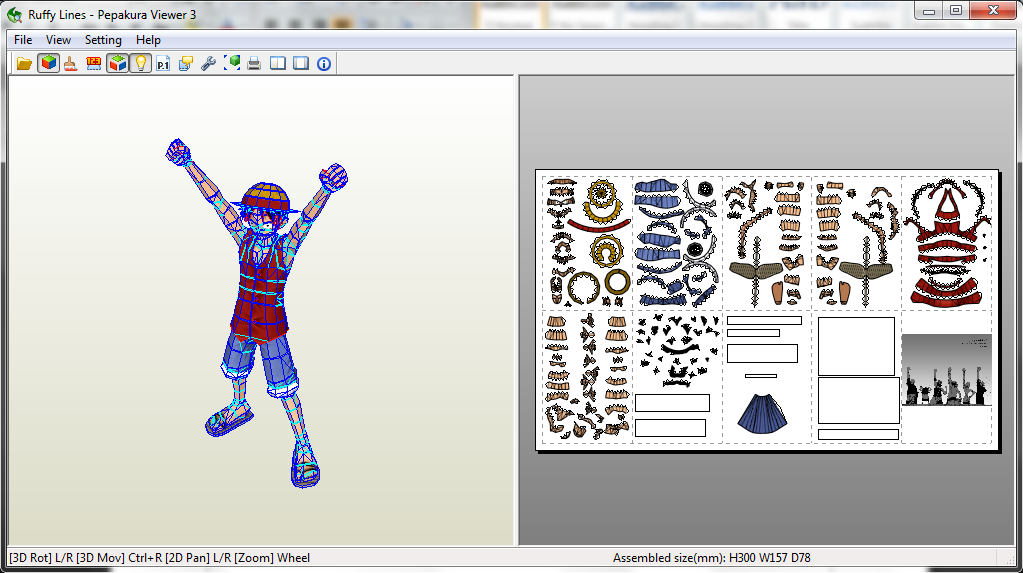Click the left split-pane layout icon
The width and height of the screenshot is (1023, 573).
click(x=278, y=63)
